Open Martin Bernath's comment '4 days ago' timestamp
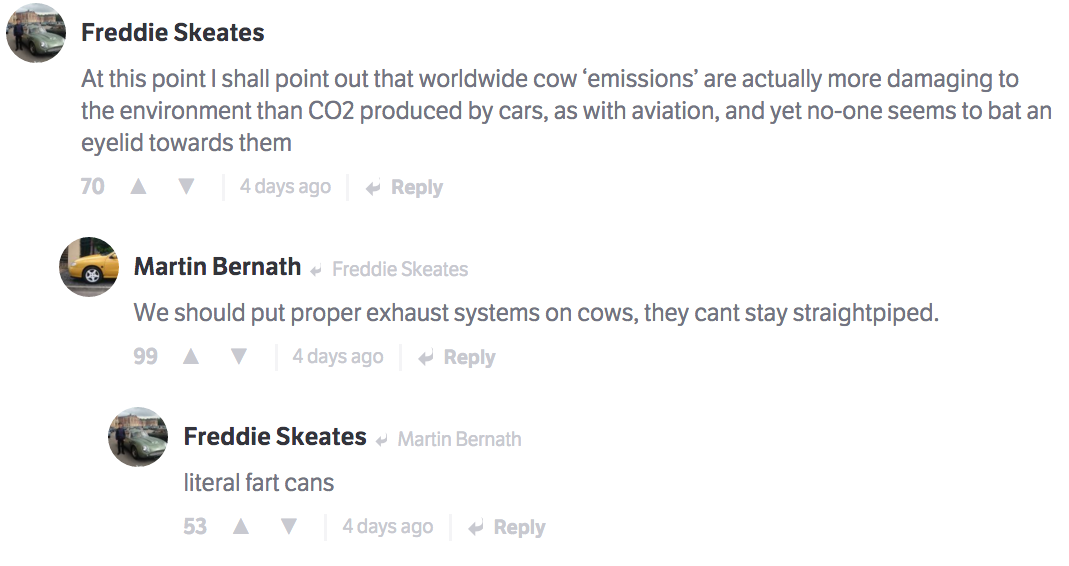The image size is (1069, 566). (337, 357)
